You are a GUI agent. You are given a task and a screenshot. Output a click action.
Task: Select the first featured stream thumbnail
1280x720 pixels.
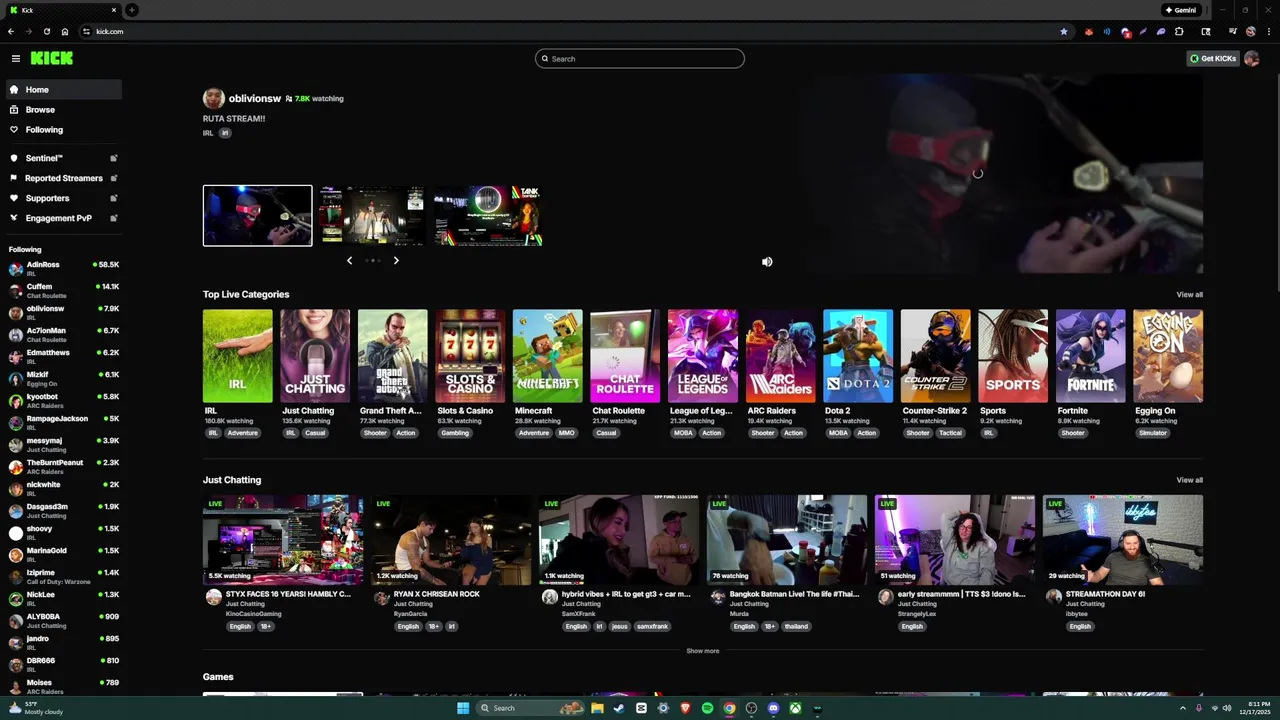pos(257,215)
